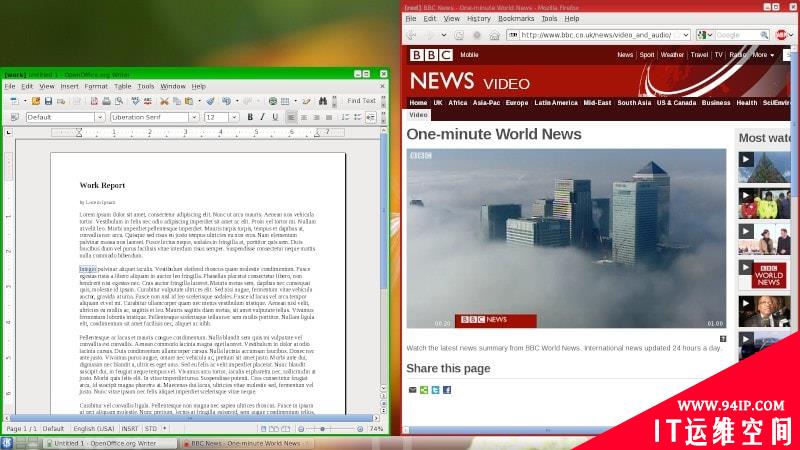The height and width of the screenshot is (450, 800).
Task: Click the BBC World News video thumbnail
Action: 764,276
